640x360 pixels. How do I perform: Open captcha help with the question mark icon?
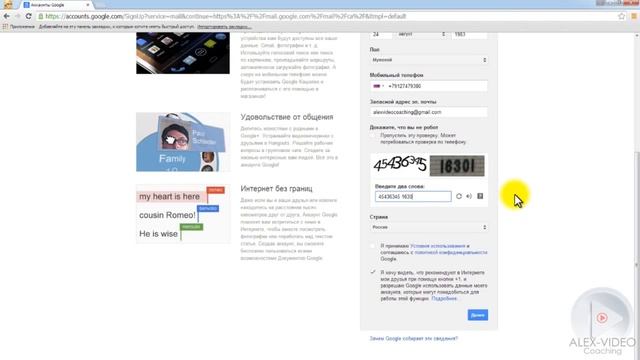point(480,196)
